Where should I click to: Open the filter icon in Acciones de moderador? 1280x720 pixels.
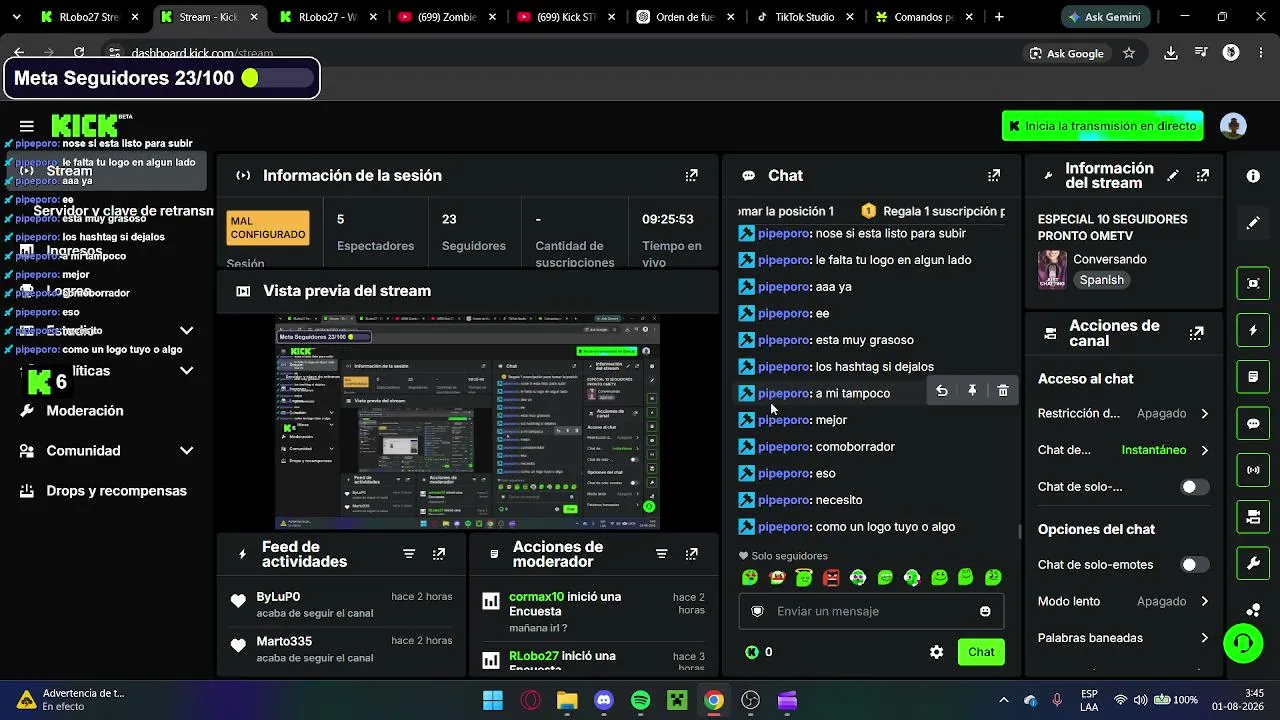click(x=661, y=554)
